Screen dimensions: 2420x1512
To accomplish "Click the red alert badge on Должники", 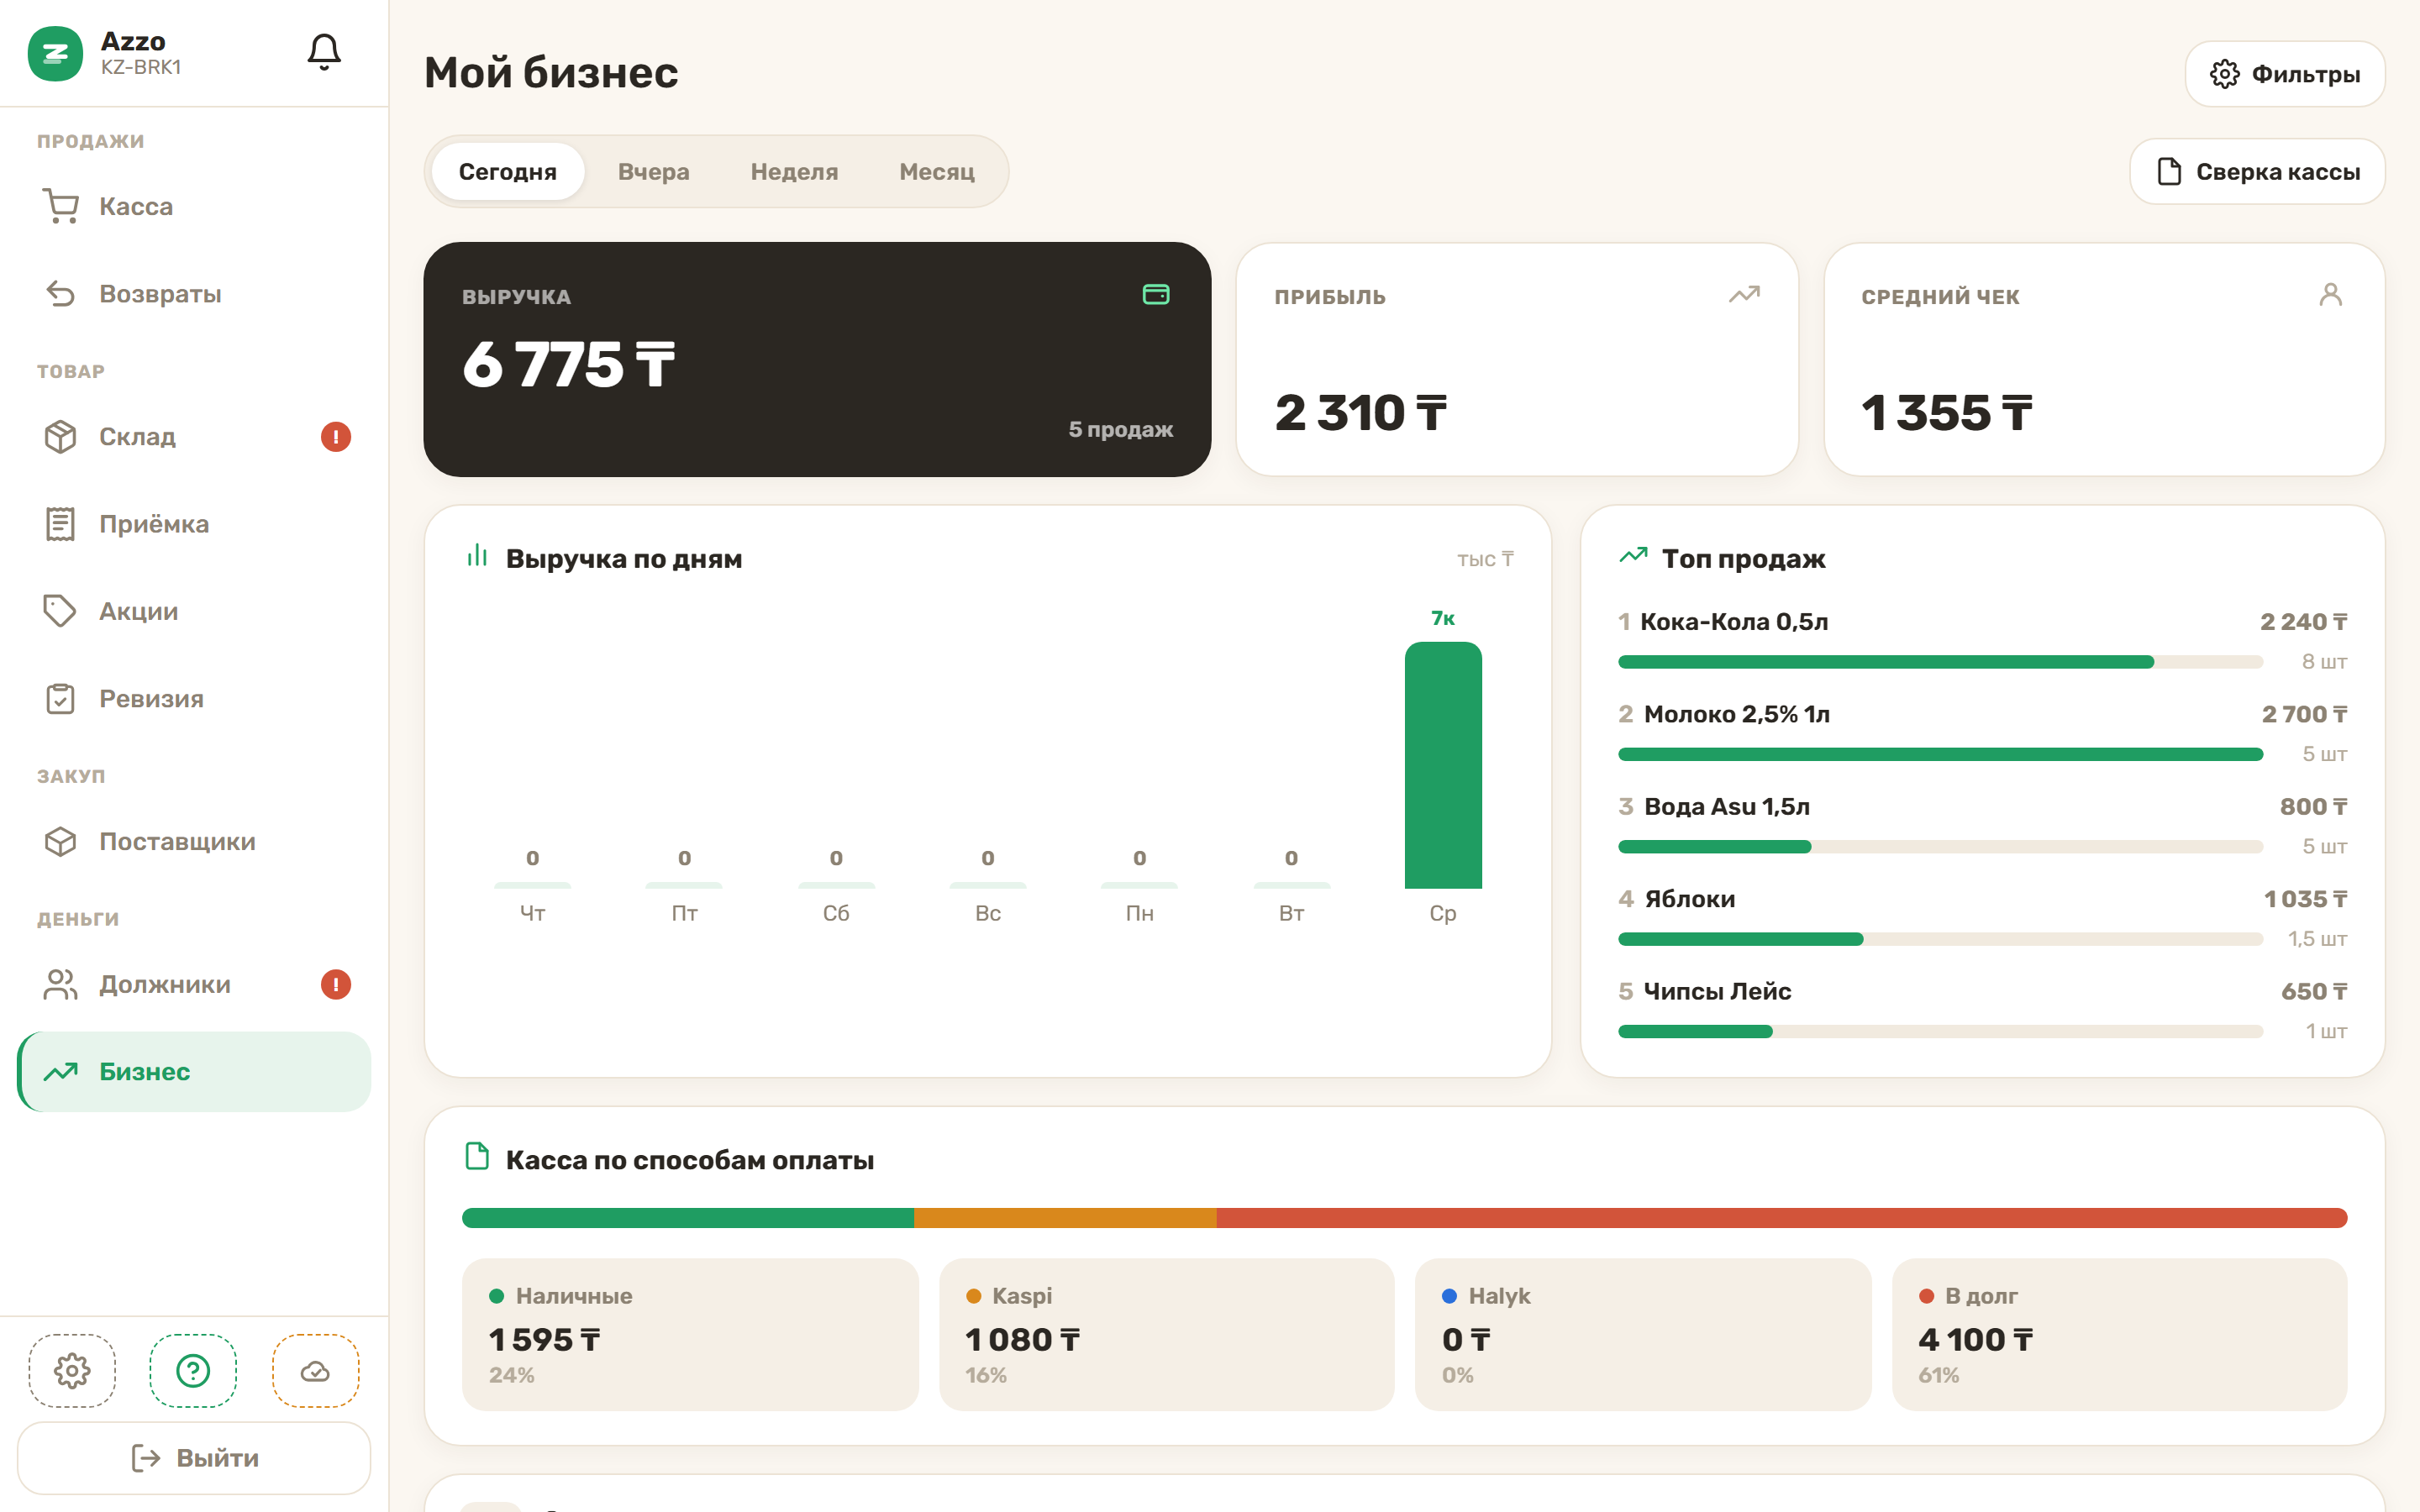I will click(x=336, y=985).
